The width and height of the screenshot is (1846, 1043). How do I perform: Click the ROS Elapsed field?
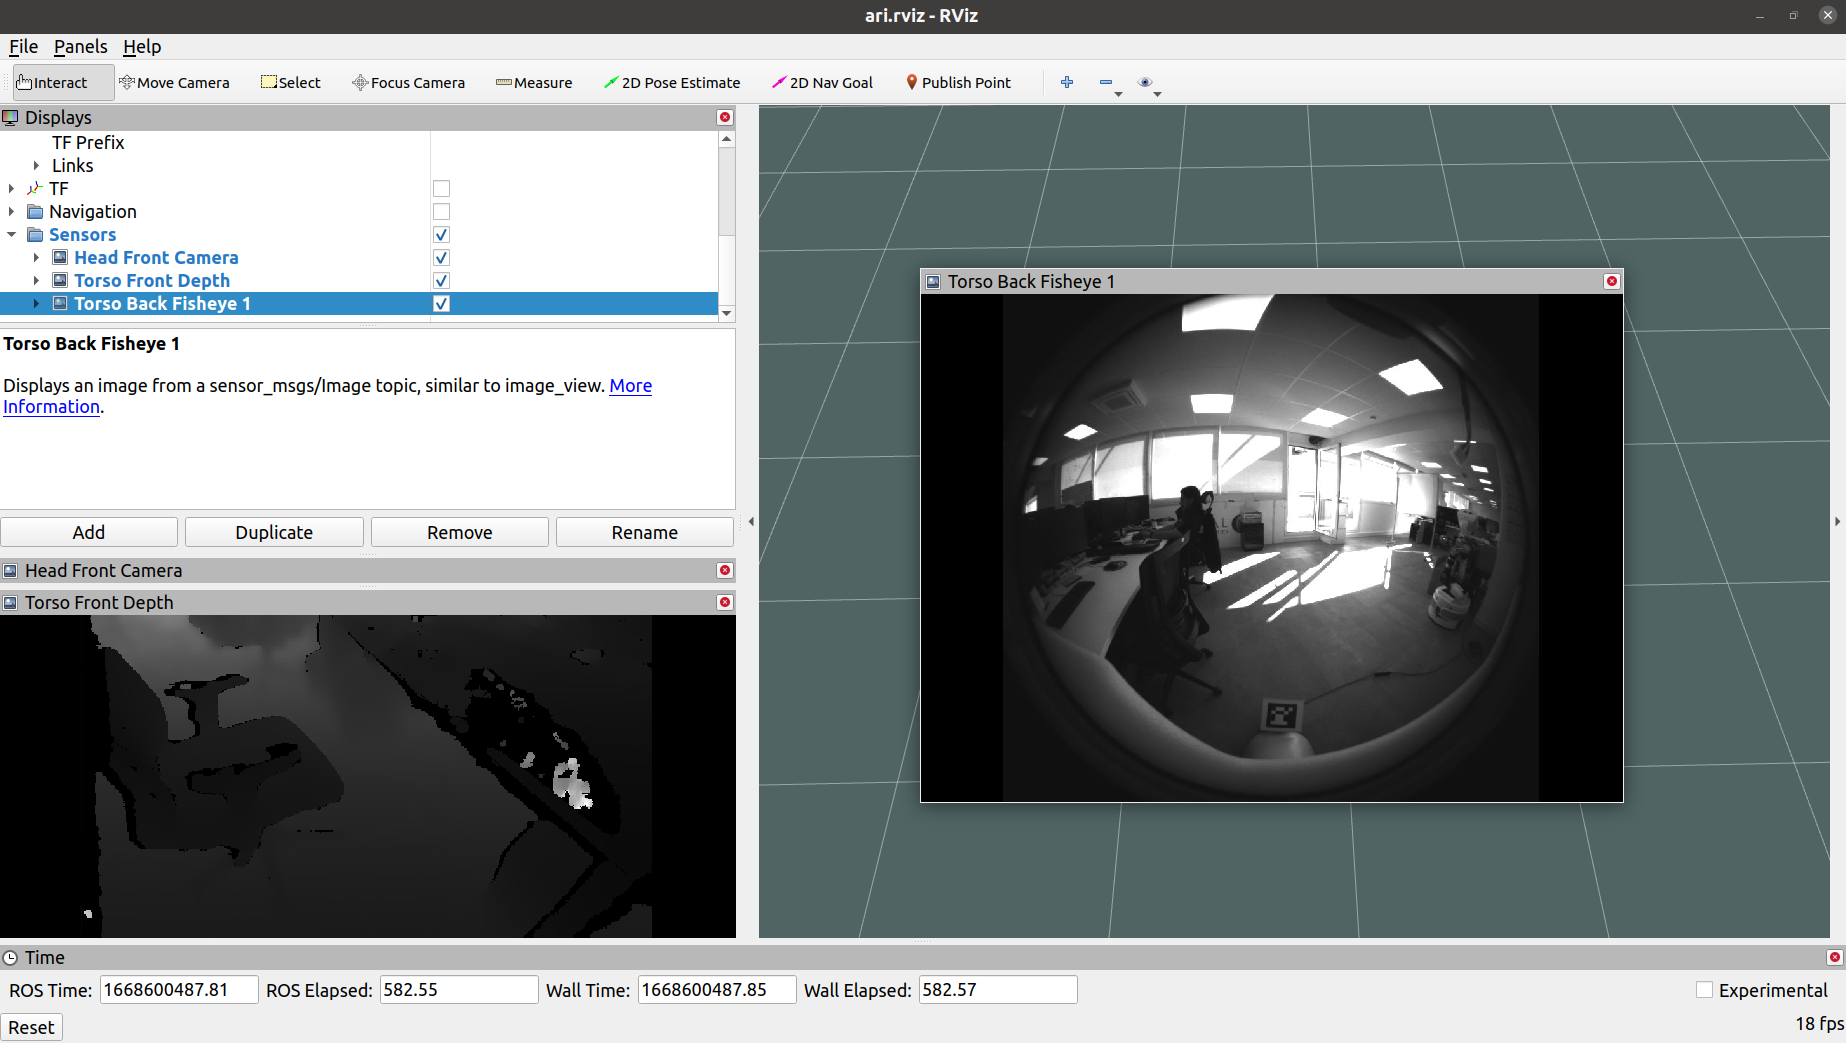[x=459, y=990]
